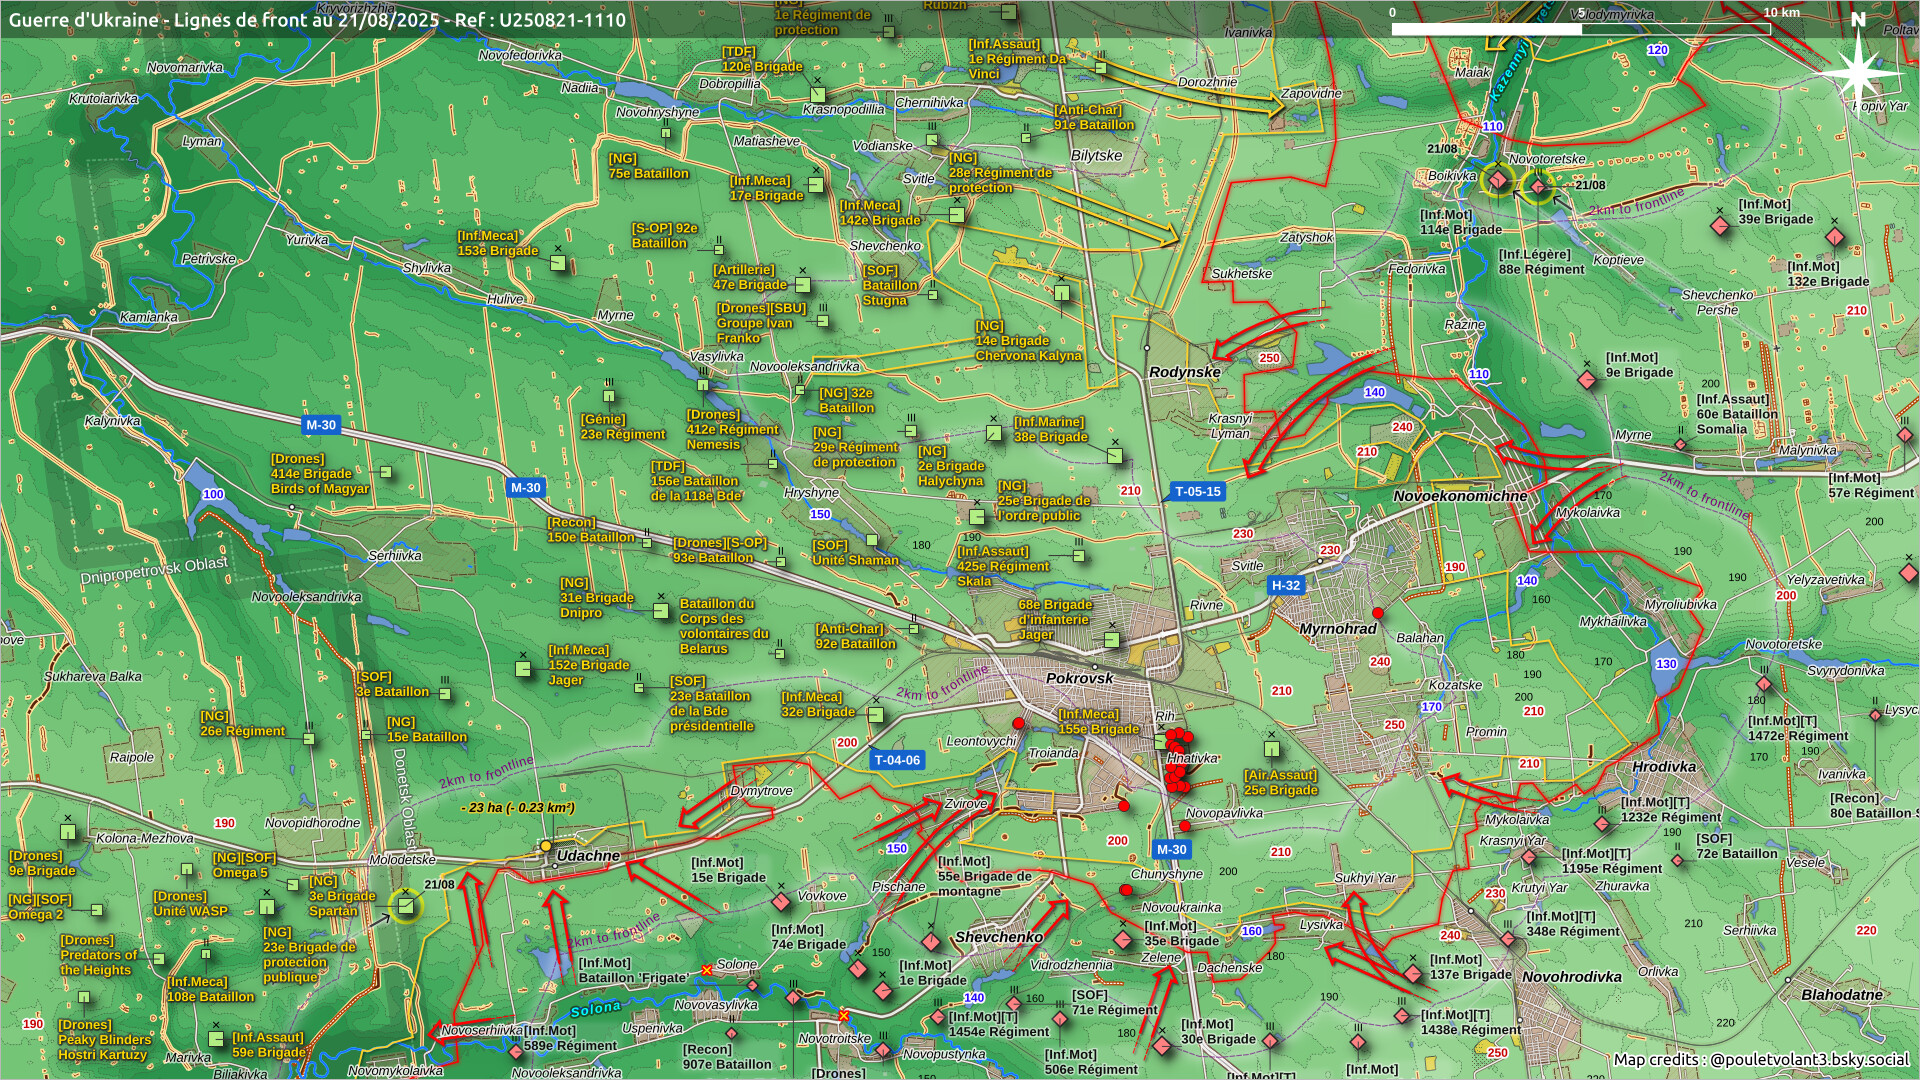Click the 414e Brigade Birds of Magyar unit marker

click(x=386, y=472)
